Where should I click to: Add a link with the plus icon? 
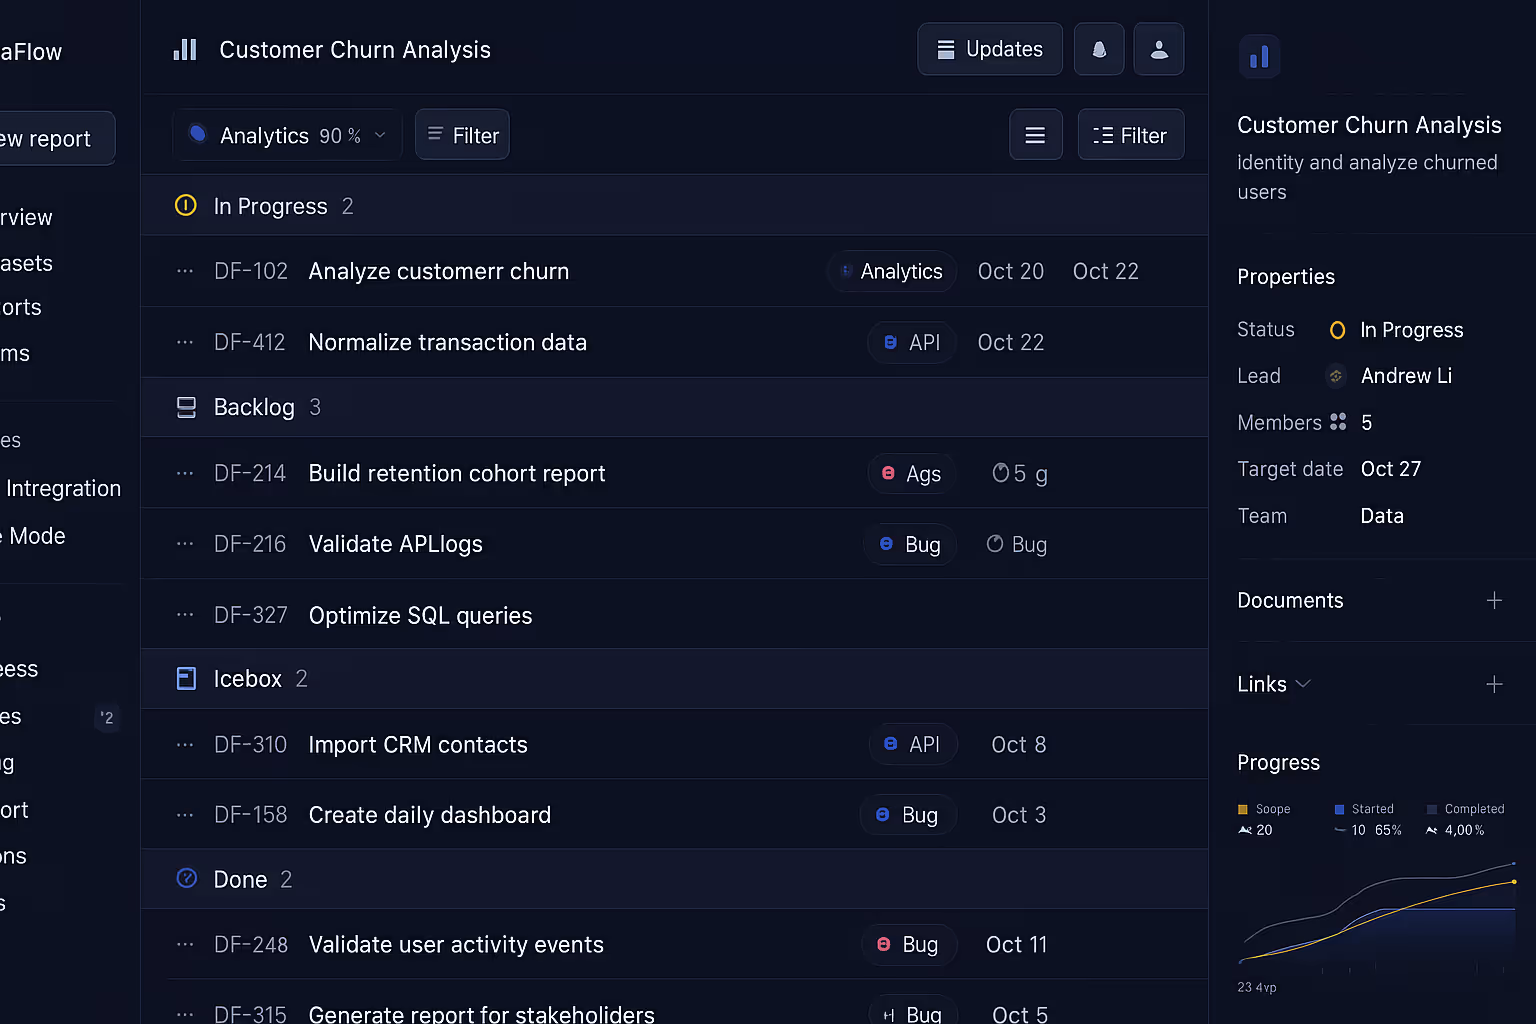pyautogui.click(x=1494, y=684)
